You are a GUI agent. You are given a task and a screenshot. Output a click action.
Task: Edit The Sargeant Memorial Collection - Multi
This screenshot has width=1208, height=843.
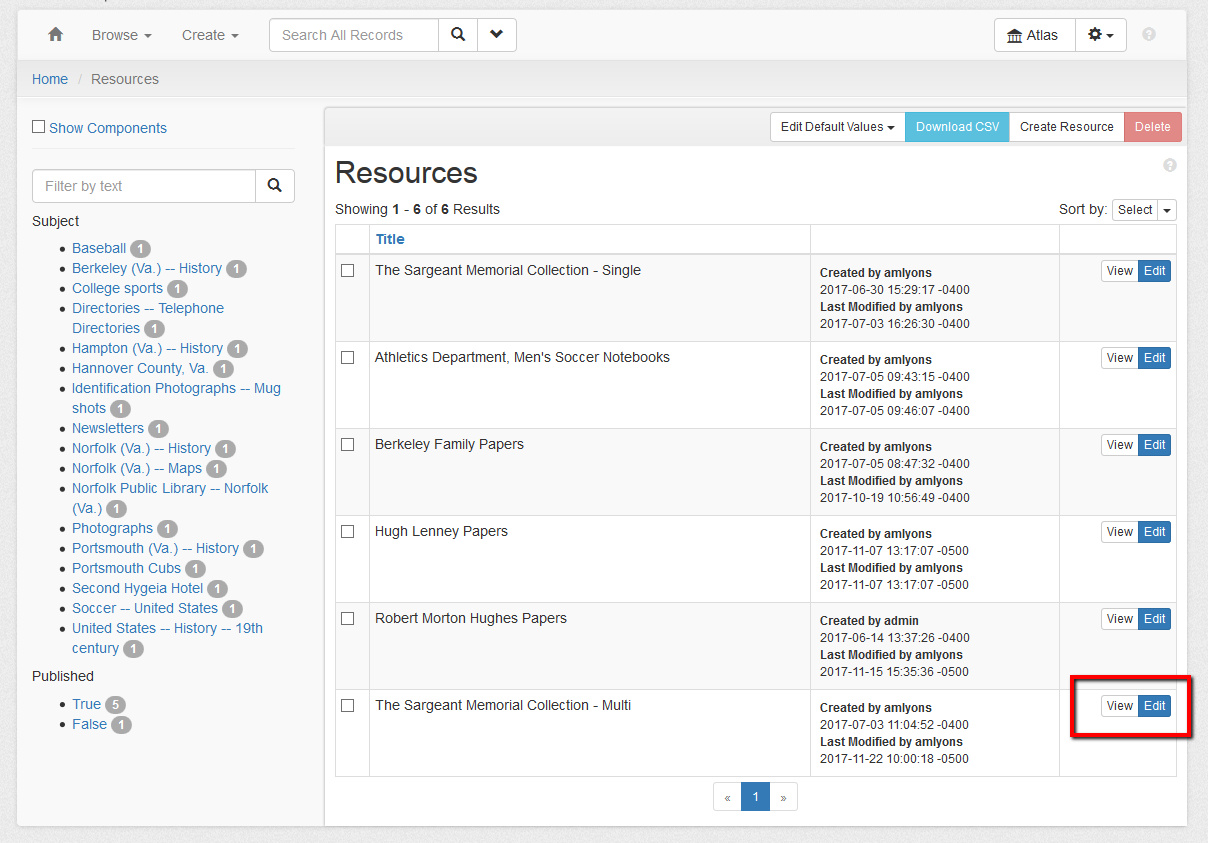1154,706
